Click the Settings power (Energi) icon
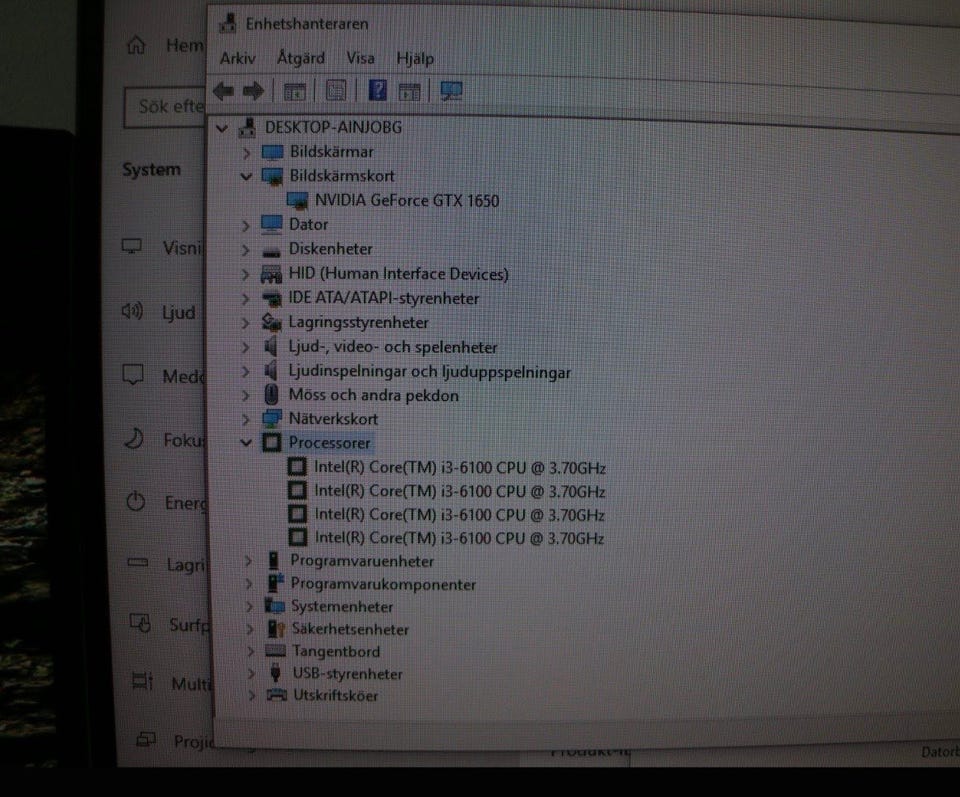Viewport: 960px width, 797px height. click(x=135, y=502)
